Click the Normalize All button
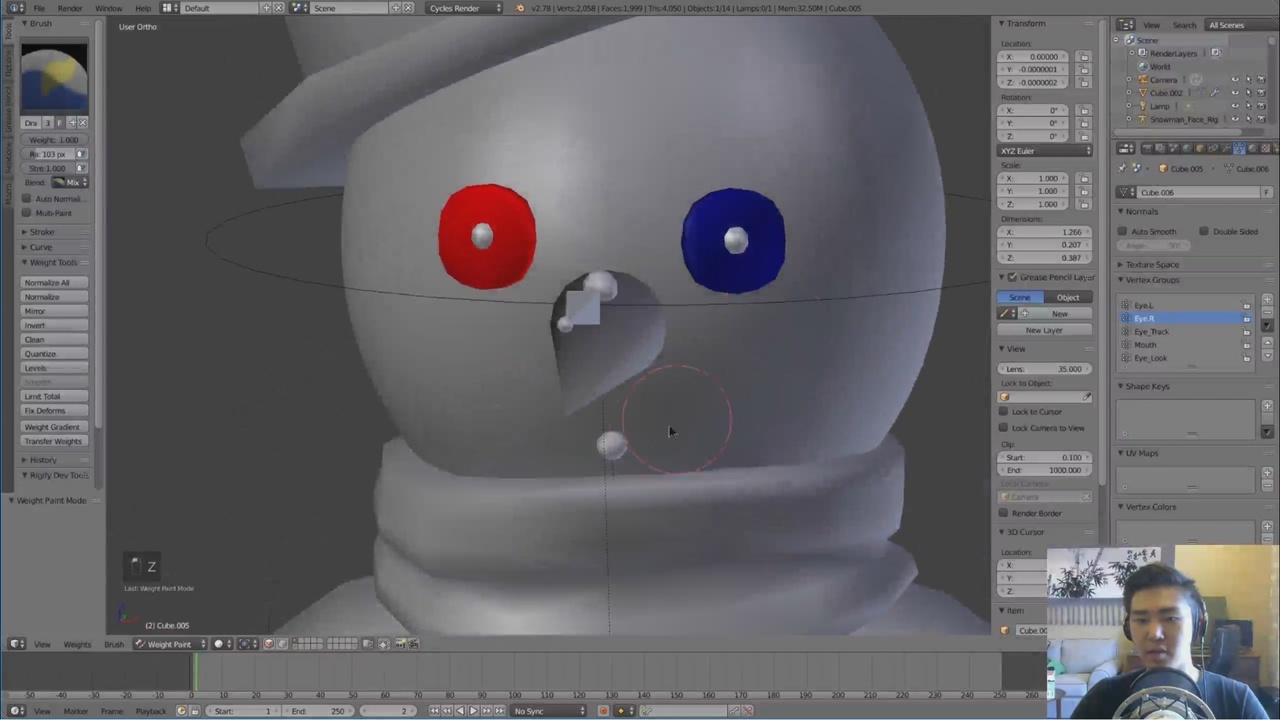Screen dimensions: 1280x720 (x=54, y=283)
